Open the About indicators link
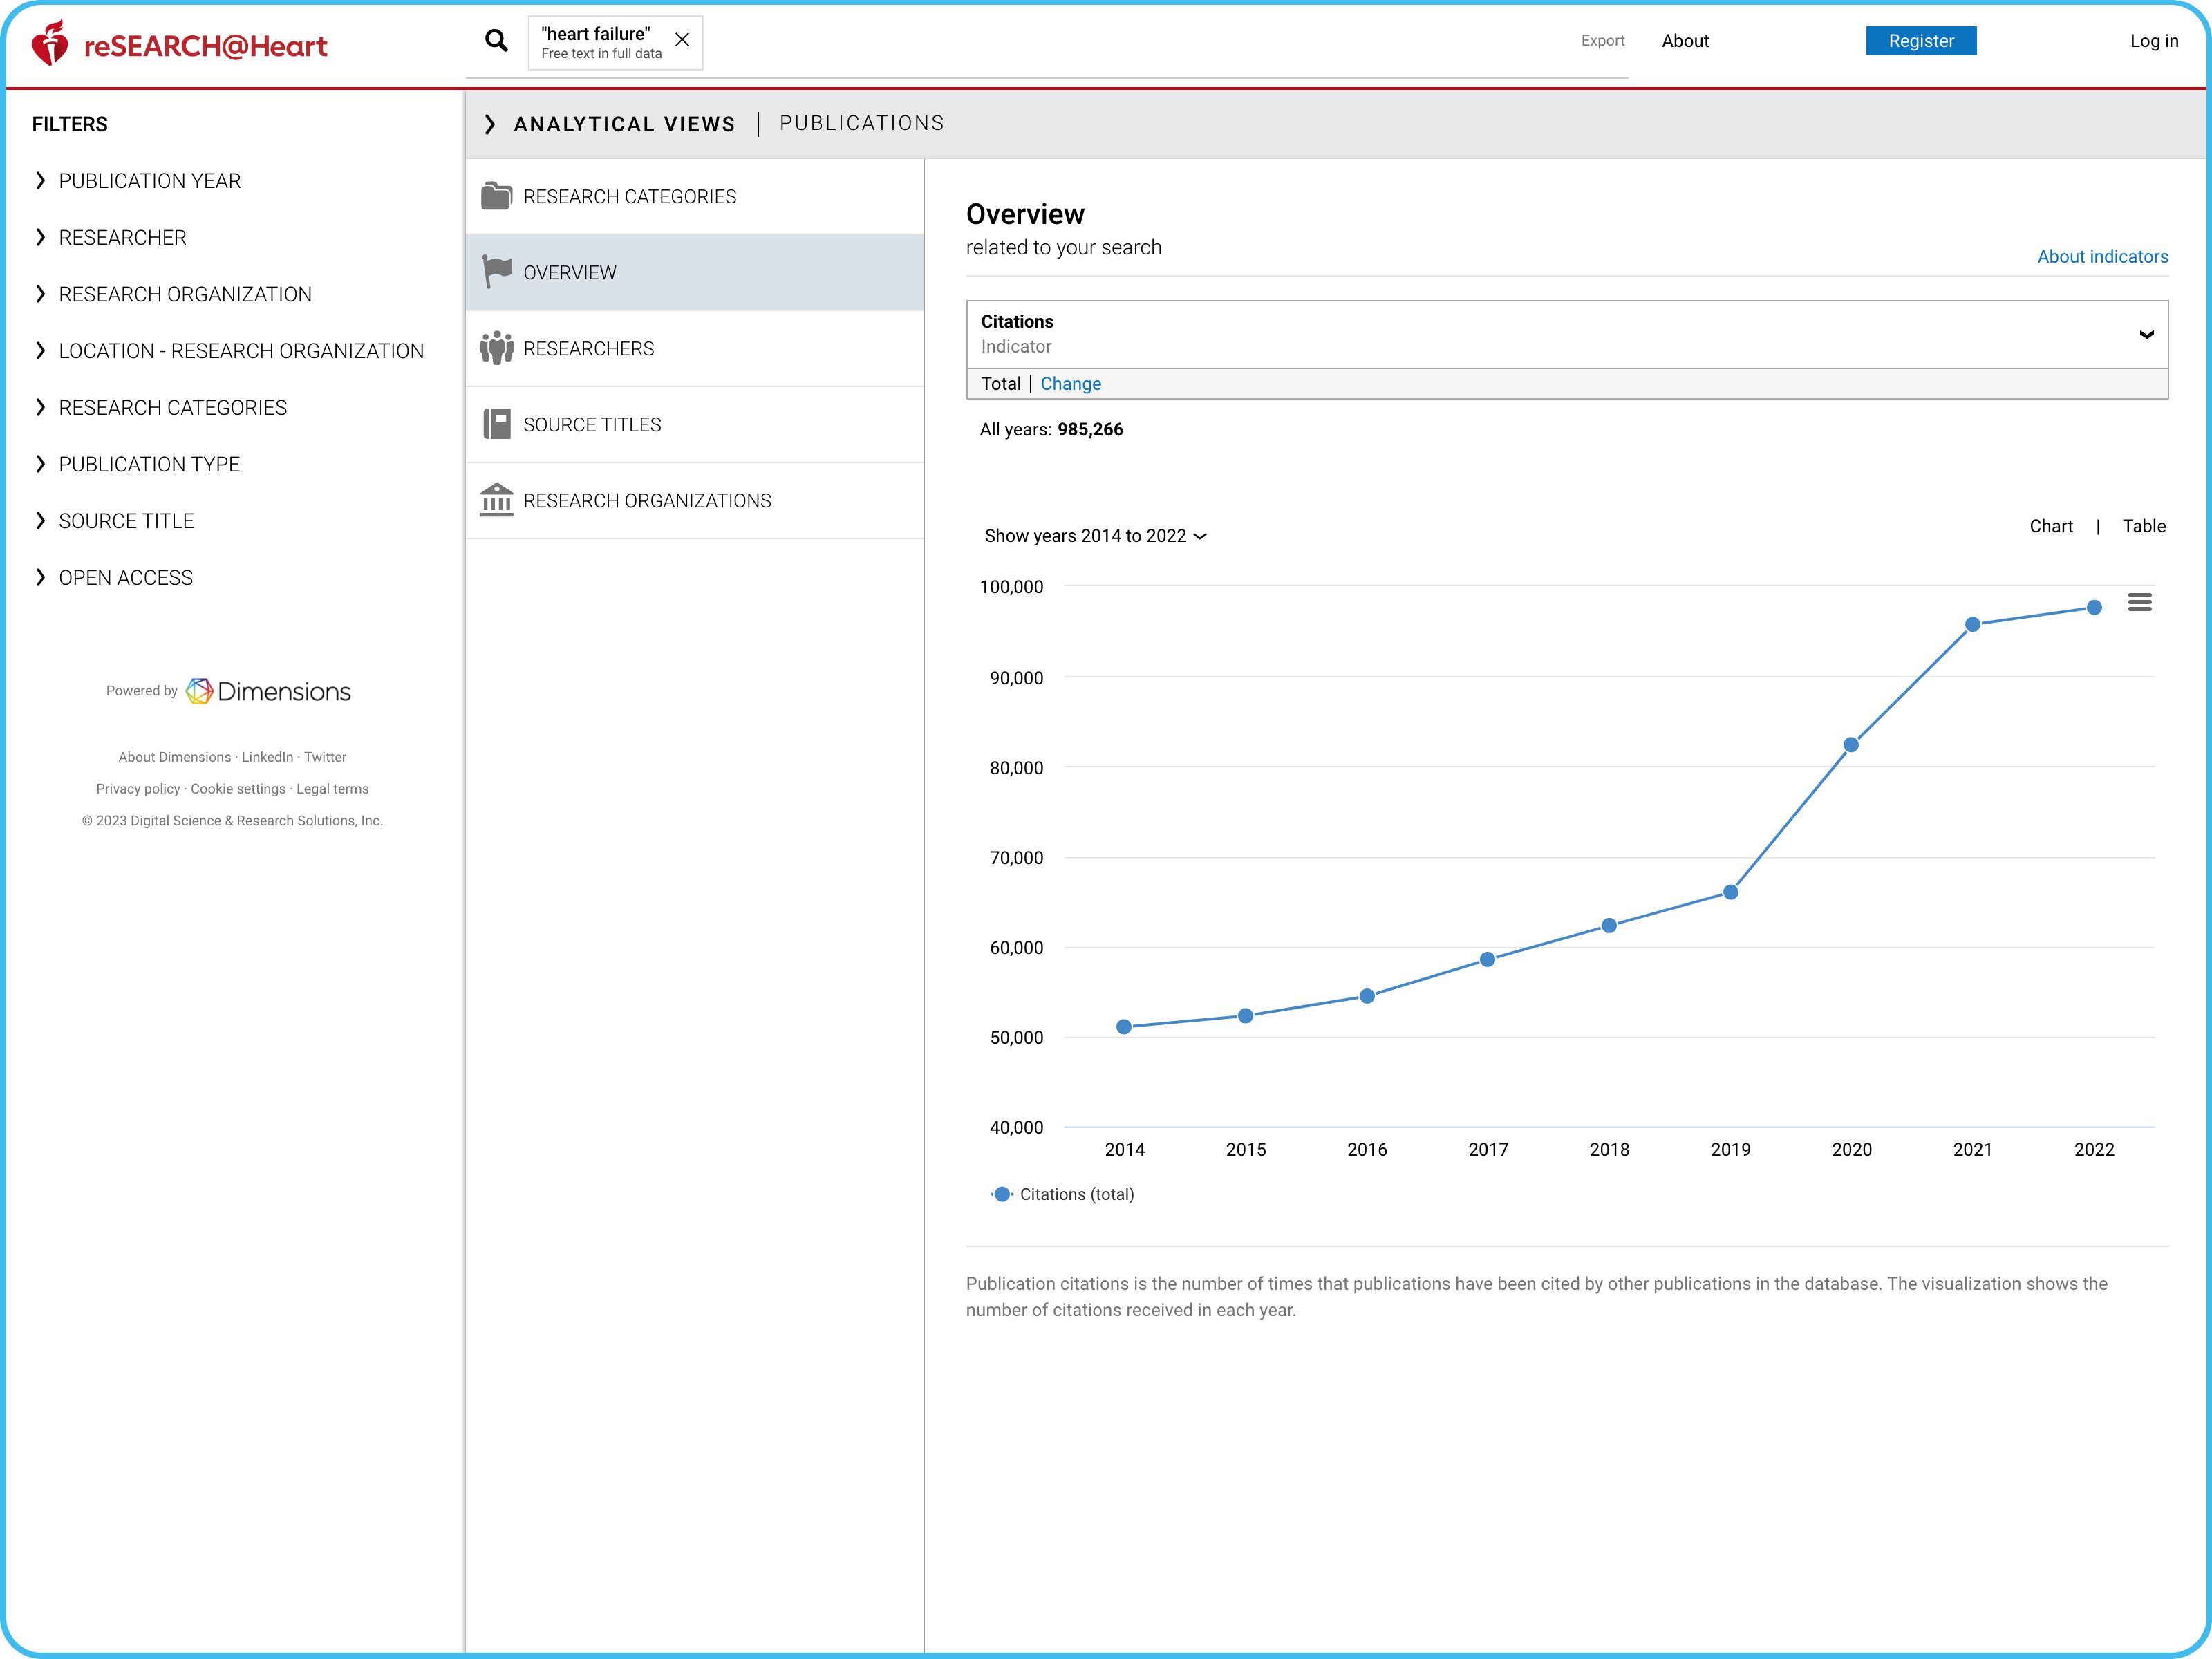This screenshot has height=1659, width=2212. pyautogui.click(x=2102, y=257)
